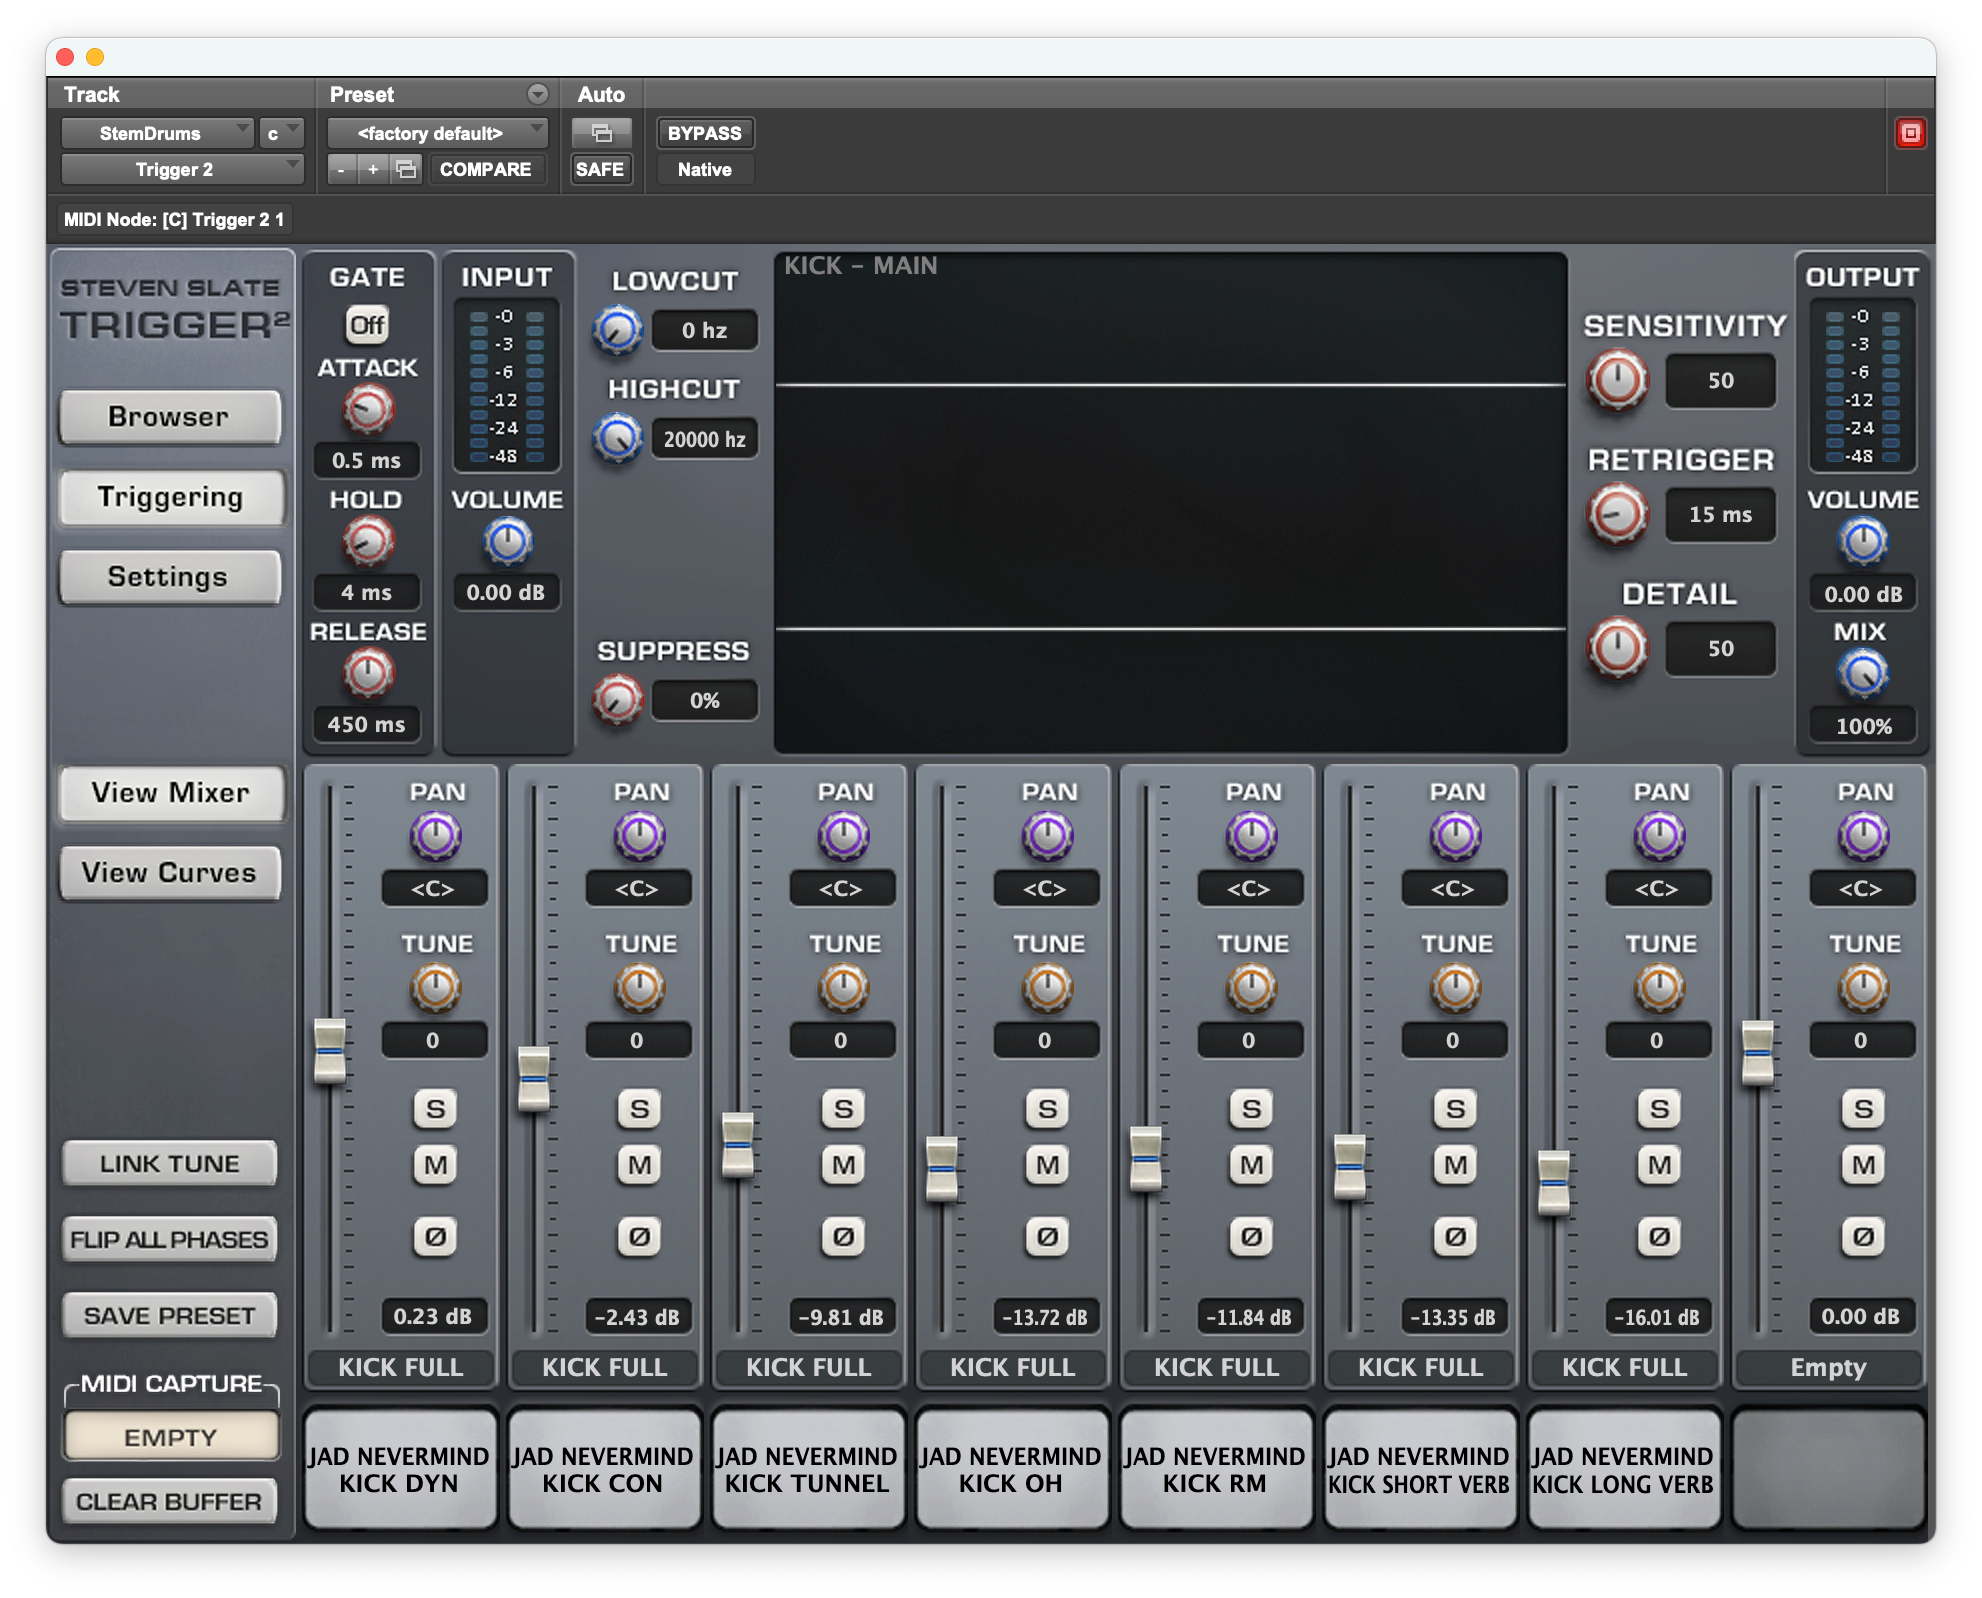Click the JAD NEVERMIND KICK RM sample slot

click(x=1214, y=1469)
